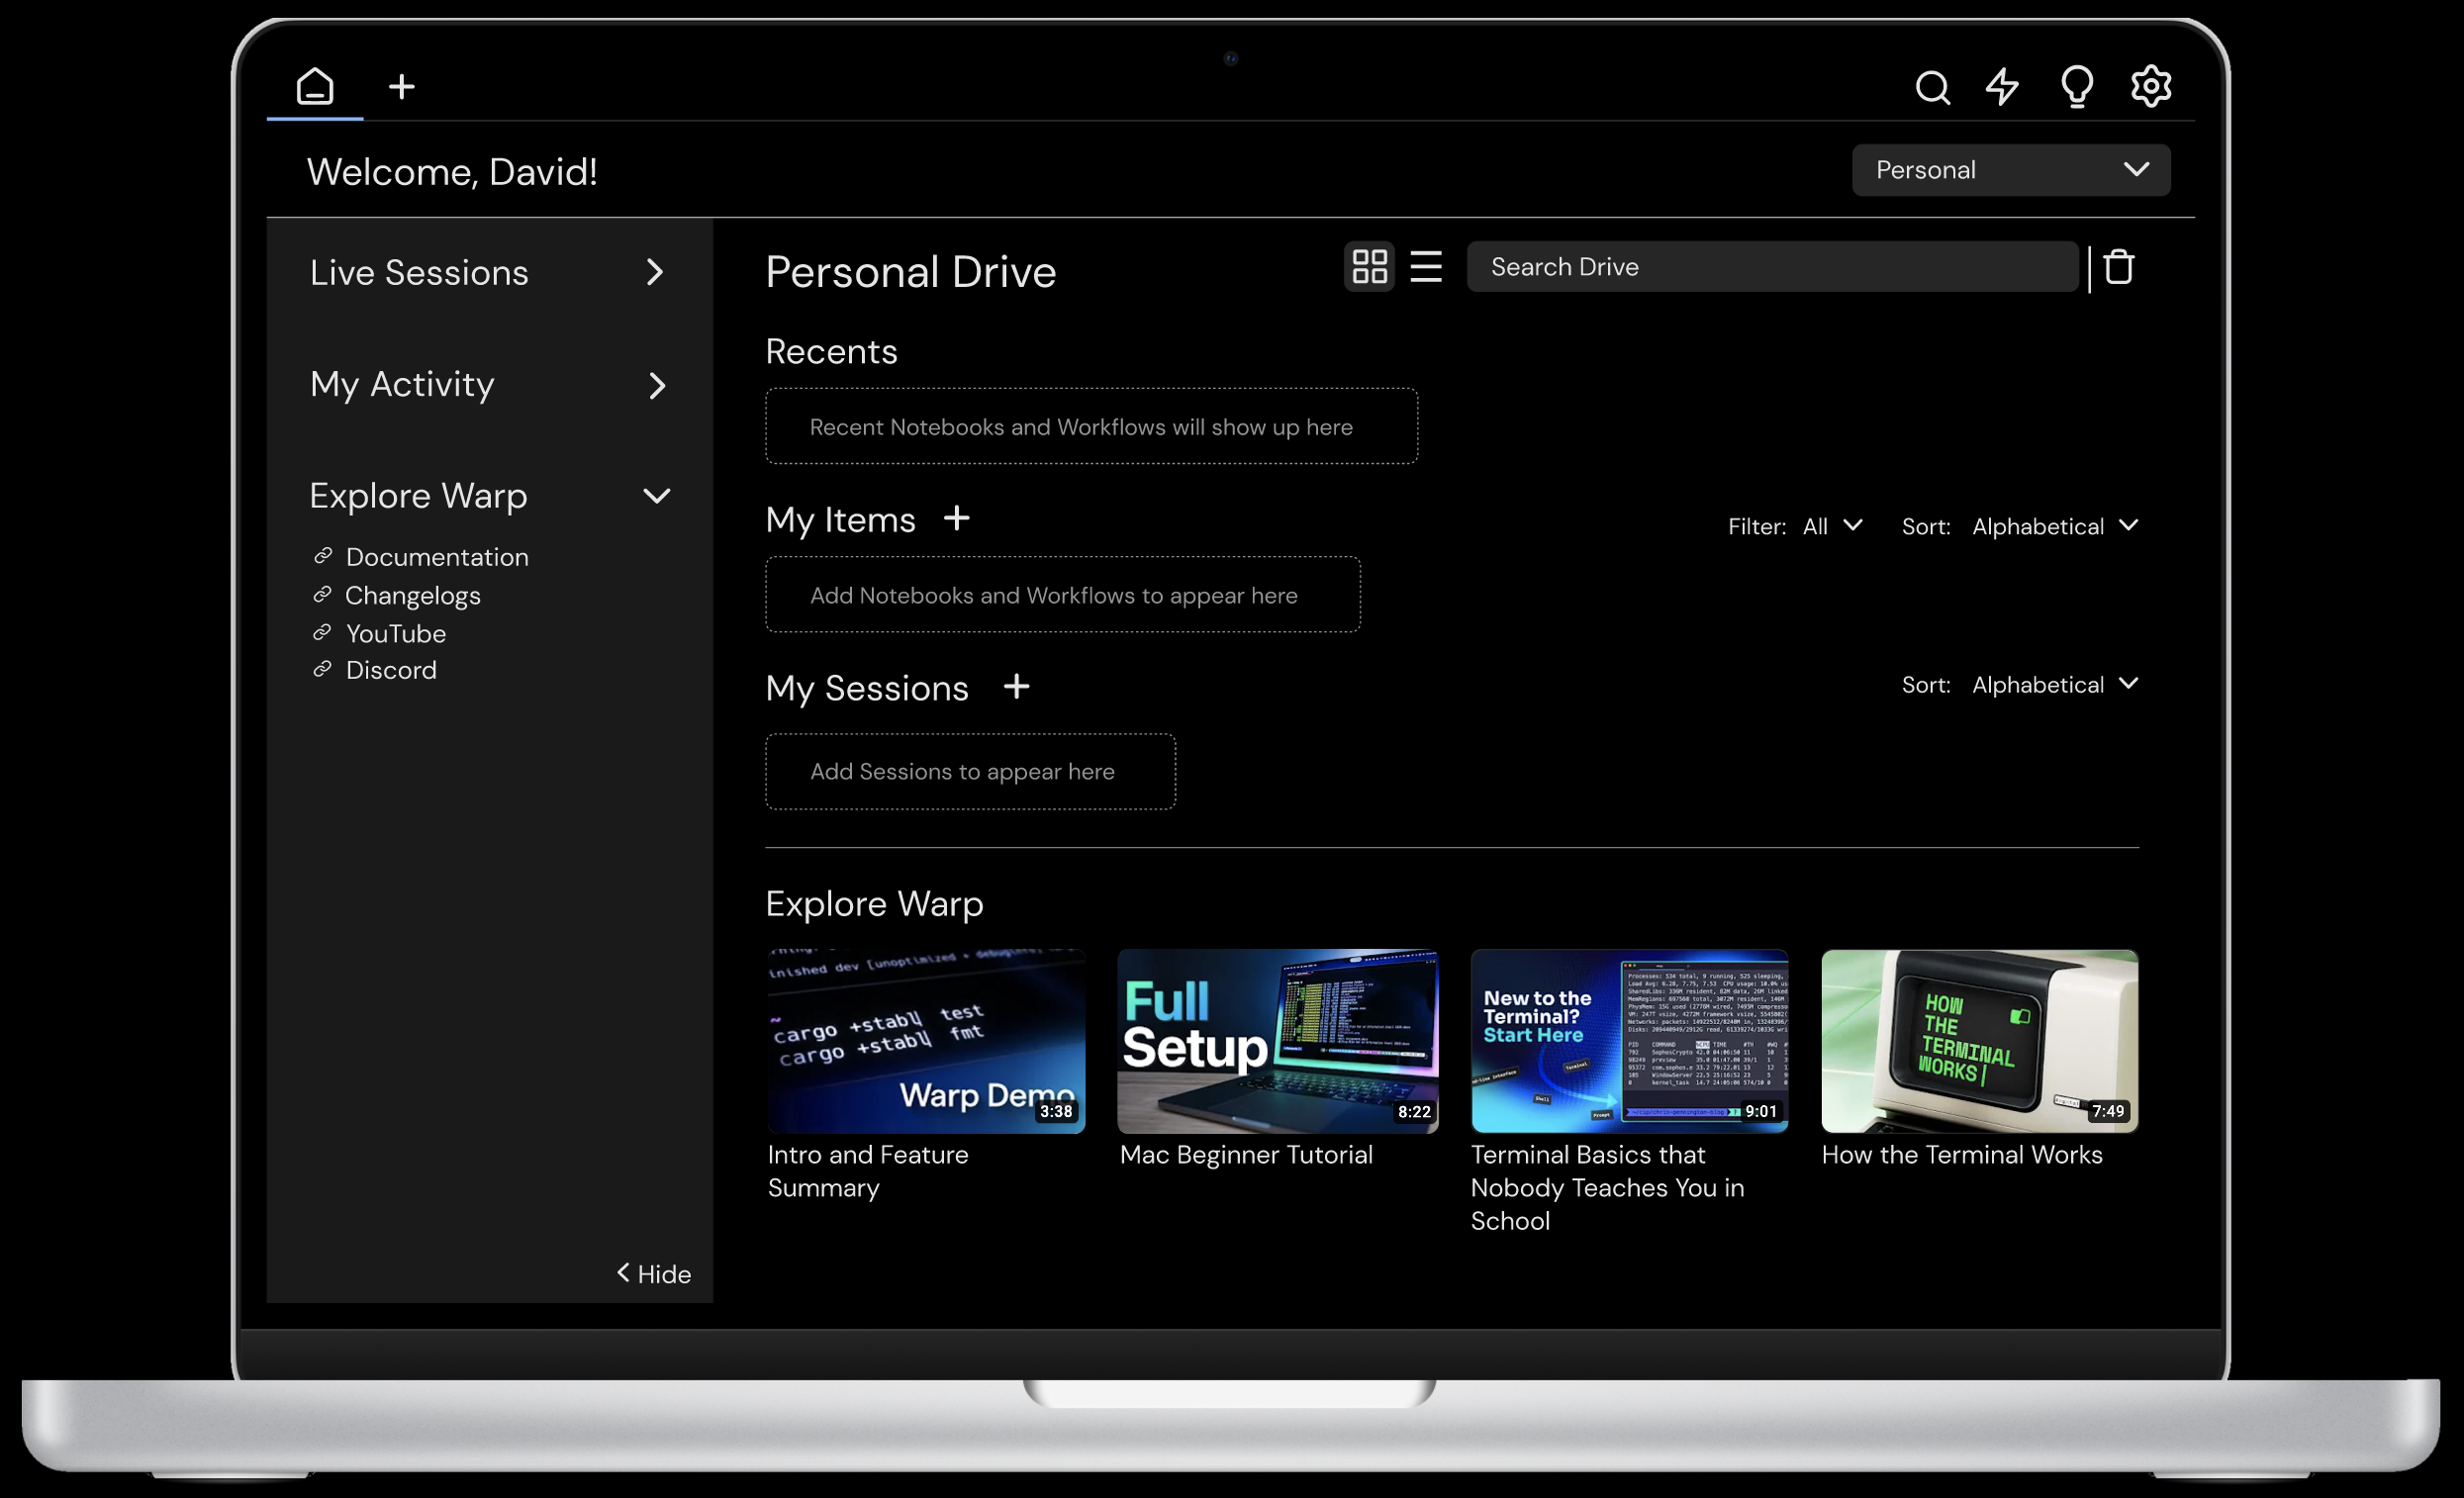Open Discord link
Screen dimensions: 2464x1498
pyautogui.click(x=391, y=670)
